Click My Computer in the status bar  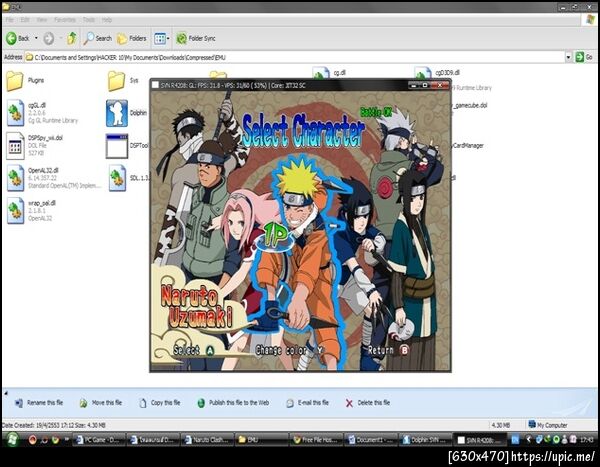[x=548, y=425]
